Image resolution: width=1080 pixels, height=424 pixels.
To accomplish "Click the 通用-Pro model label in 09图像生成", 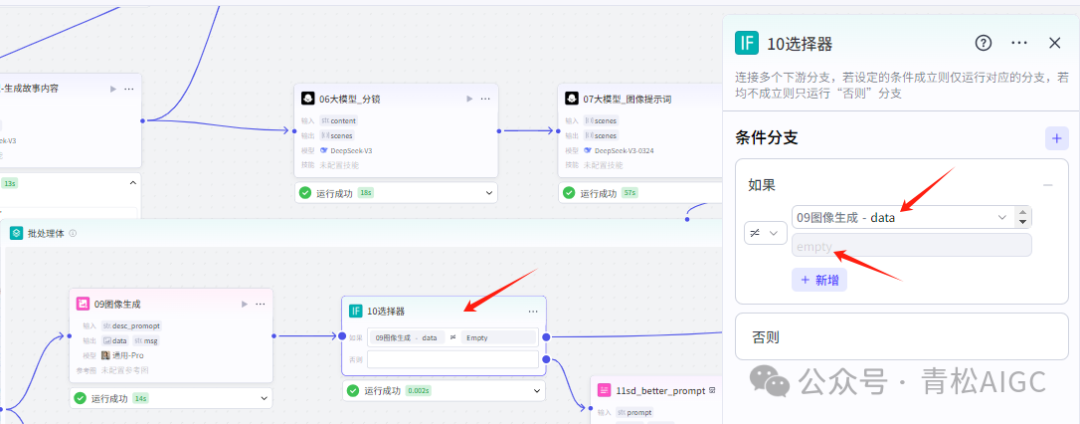I will coord(129,355).
